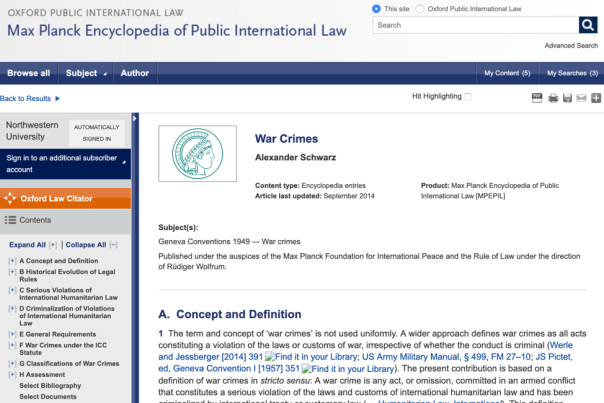Screen dimensions: 604x403
Task: Expand 'A Concept and Definition' section
Action: click(x=11, y=260)
